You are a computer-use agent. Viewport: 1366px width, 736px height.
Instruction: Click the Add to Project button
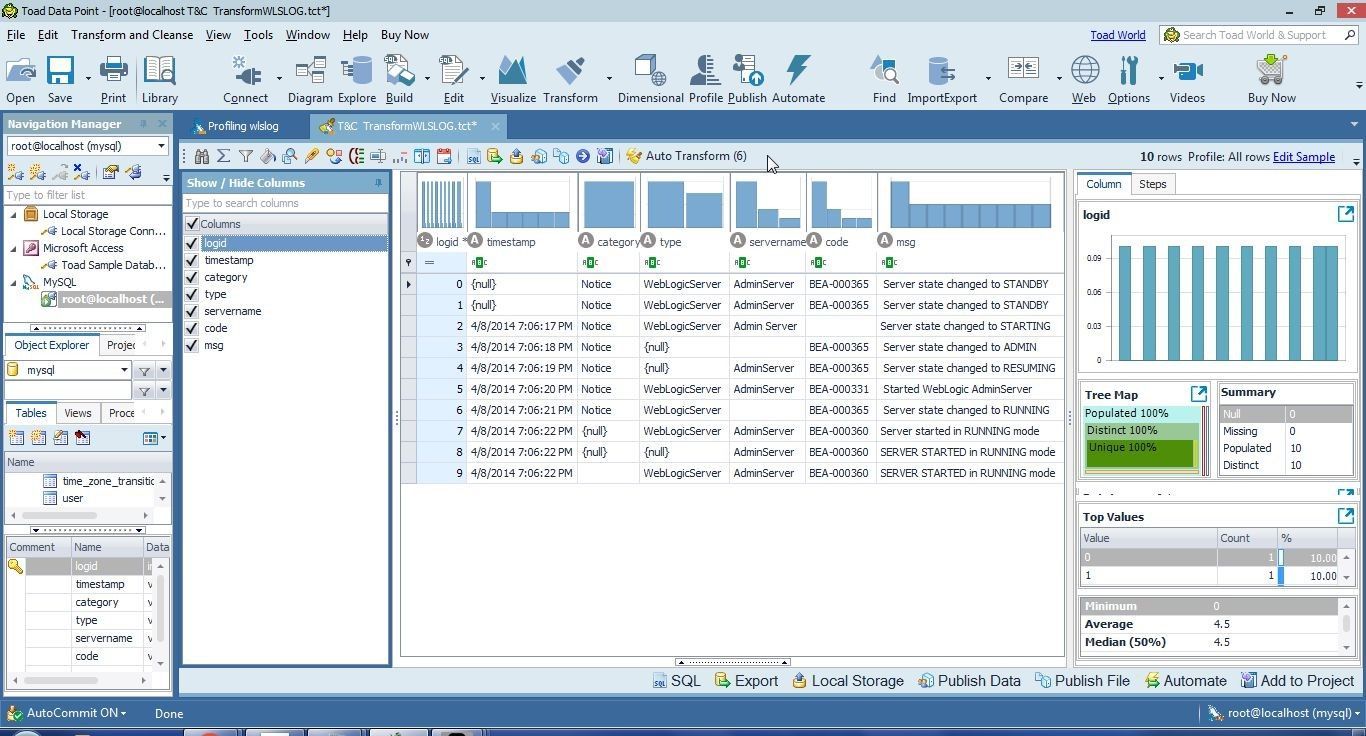(1297, 681)
